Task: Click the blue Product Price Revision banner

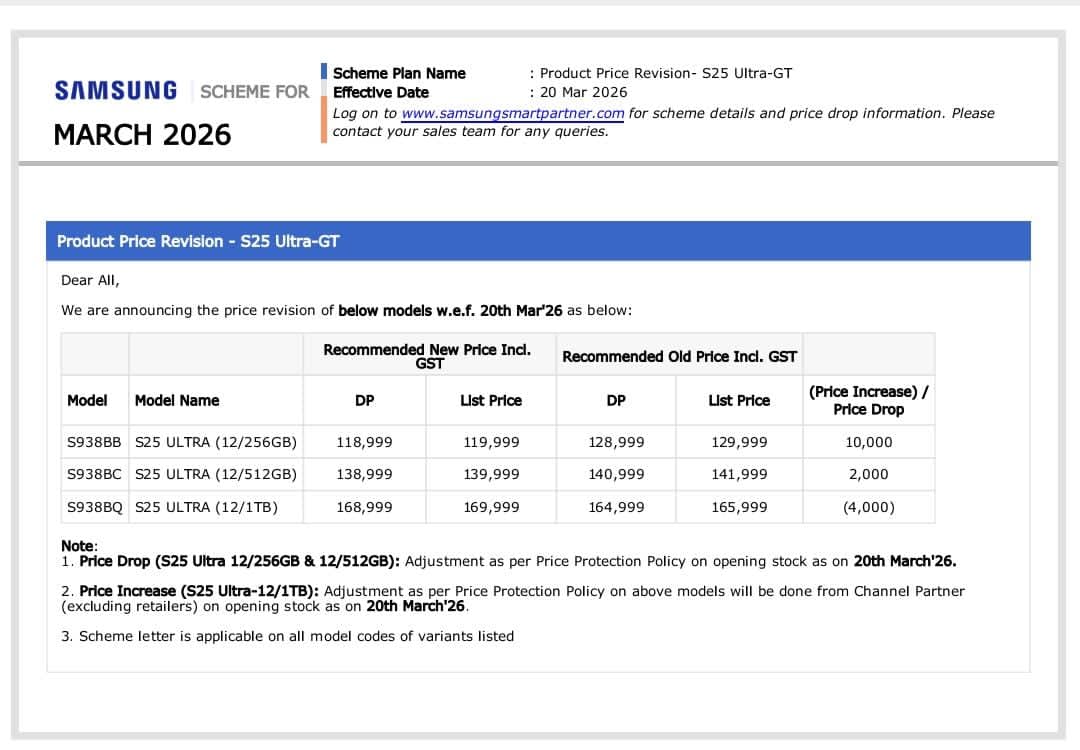Action: click(x=538, y=241)
